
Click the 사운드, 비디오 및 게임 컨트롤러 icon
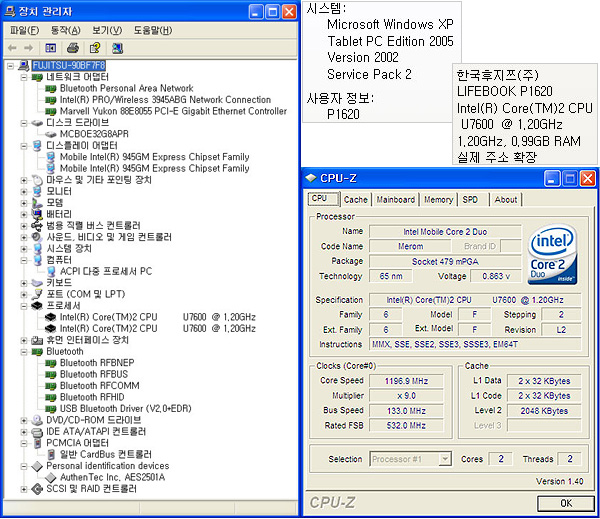tap(37, 237)
